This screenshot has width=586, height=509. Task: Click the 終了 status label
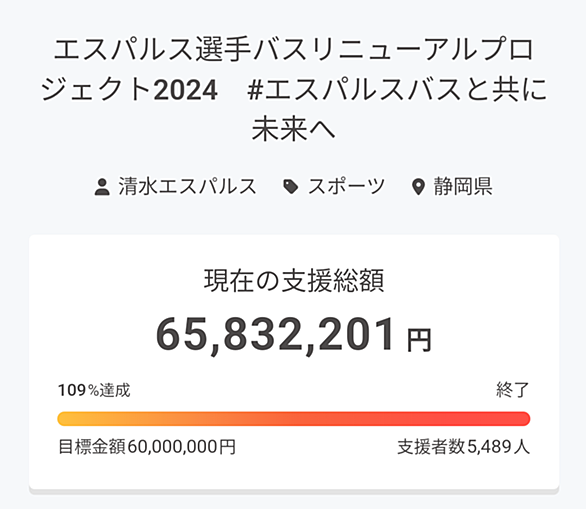point(513,391)
